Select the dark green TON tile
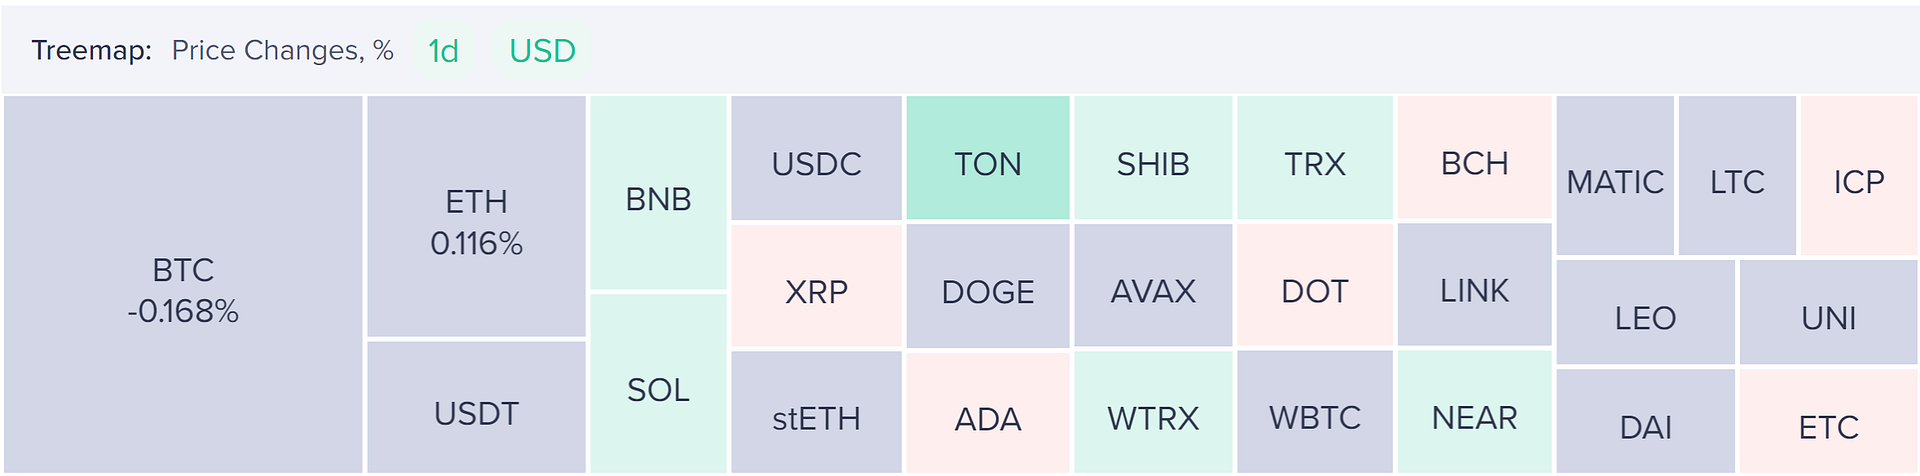The height and width of the screenshot is (476, 1920). 988,158
